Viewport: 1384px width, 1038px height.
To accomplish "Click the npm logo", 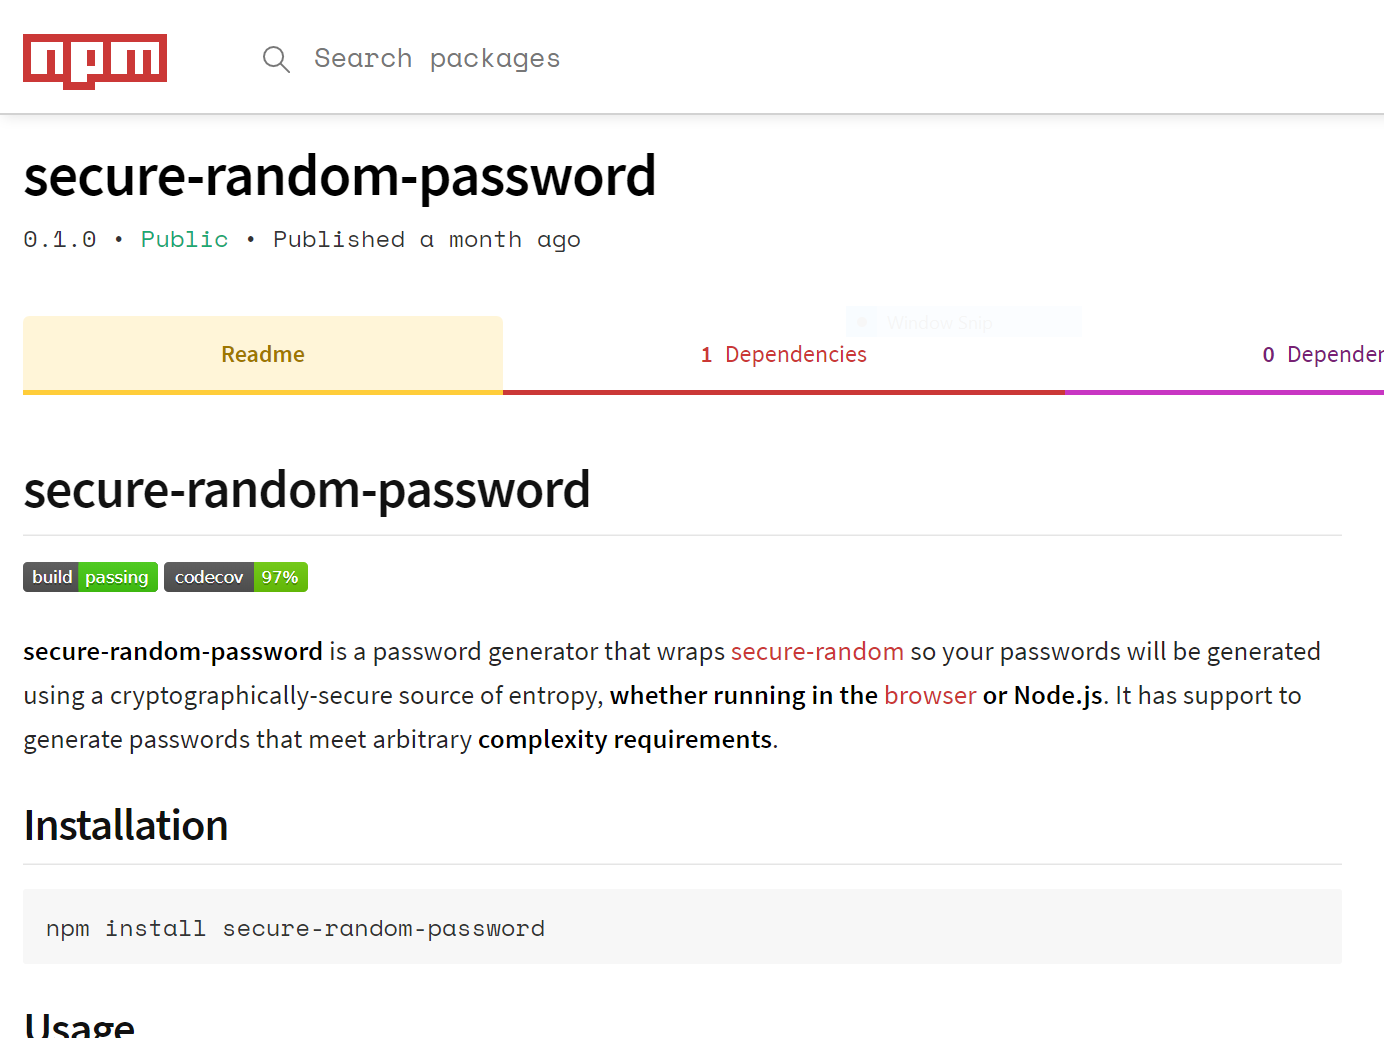I will (x=95, y=61).
